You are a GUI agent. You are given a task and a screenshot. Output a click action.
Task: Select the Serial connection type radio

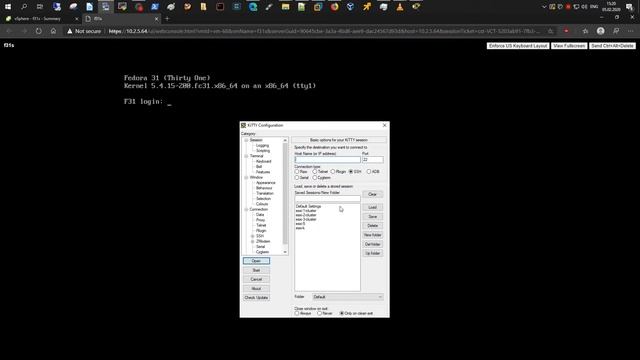(x=297, y=178)
